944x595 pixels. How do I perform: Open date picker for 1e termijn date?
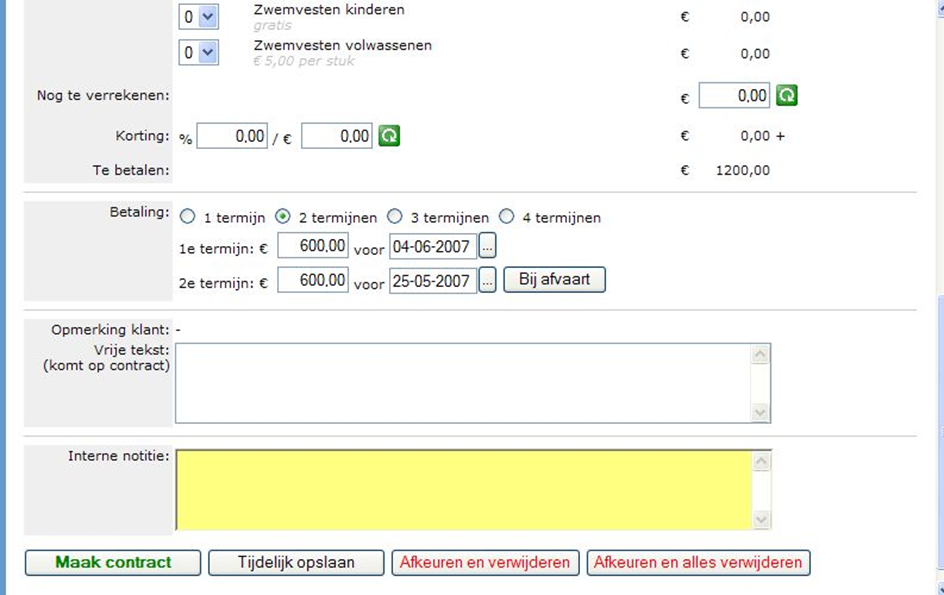click(x=487, y=246)
